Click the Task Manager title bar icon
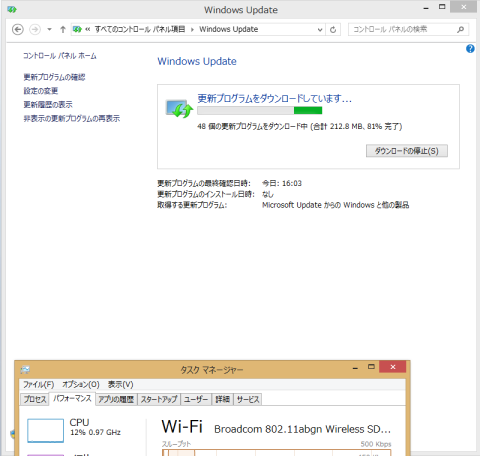The height and width of the screenshot is (456, 480). coord(25,370)
